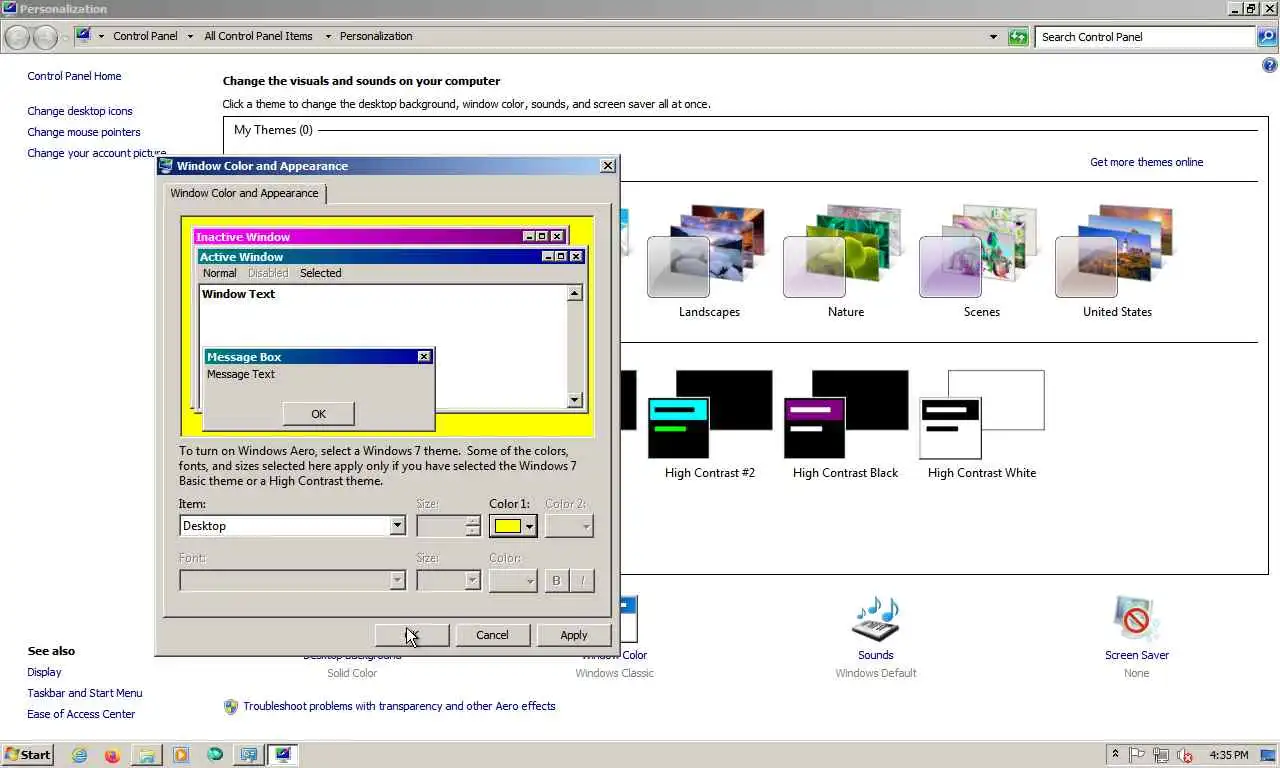Toggle the Italic font button
This screenshot has height=768, width=1280.
[x=582, y=580]
